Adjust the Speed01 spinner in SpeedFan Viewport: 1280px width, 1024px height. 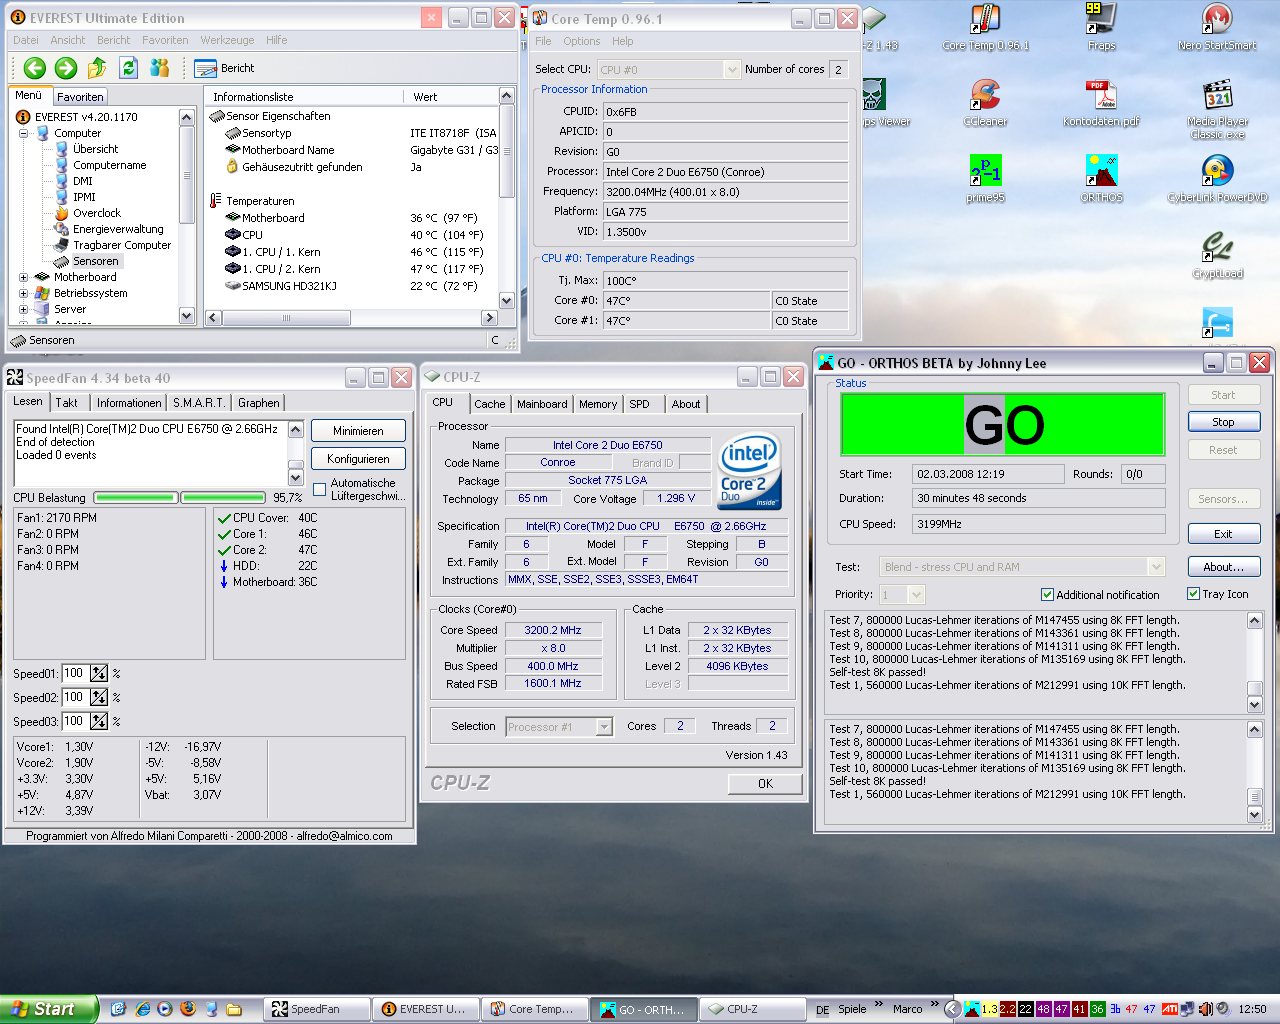pyautogui.click(x=99, y=673)
